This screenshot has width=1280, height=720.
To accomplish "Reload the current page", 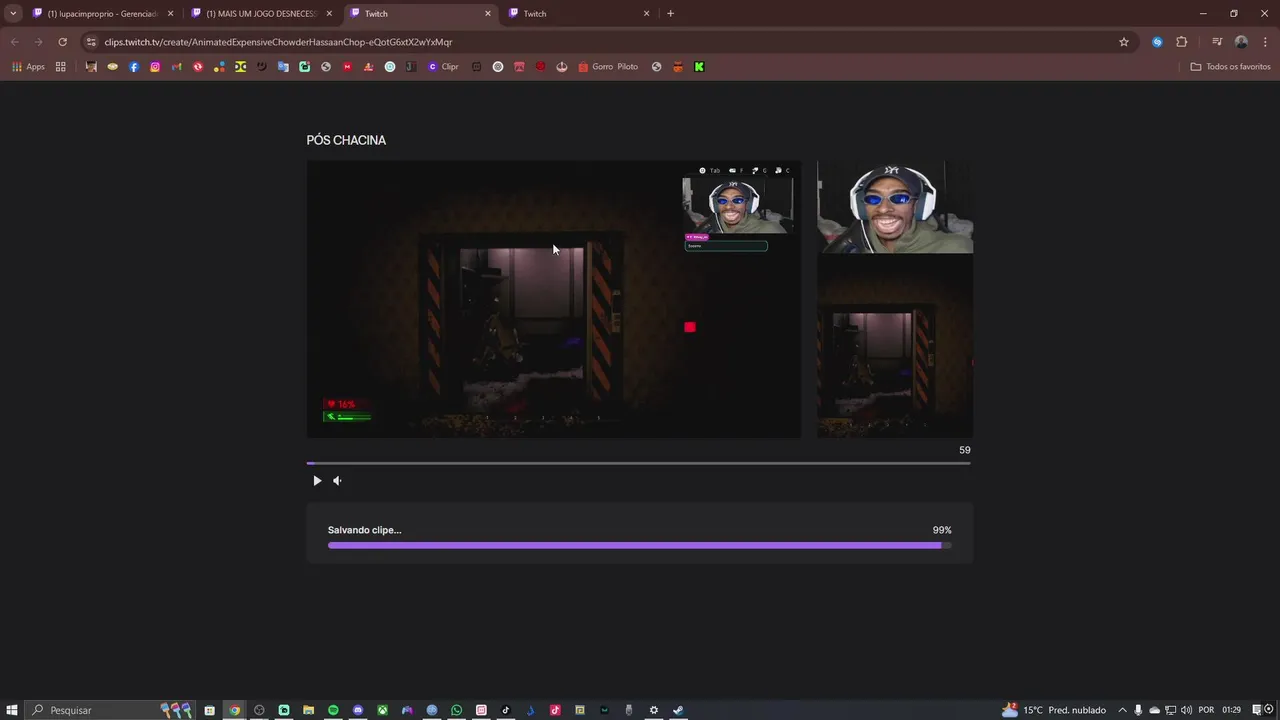I will [x=62, y=42].
